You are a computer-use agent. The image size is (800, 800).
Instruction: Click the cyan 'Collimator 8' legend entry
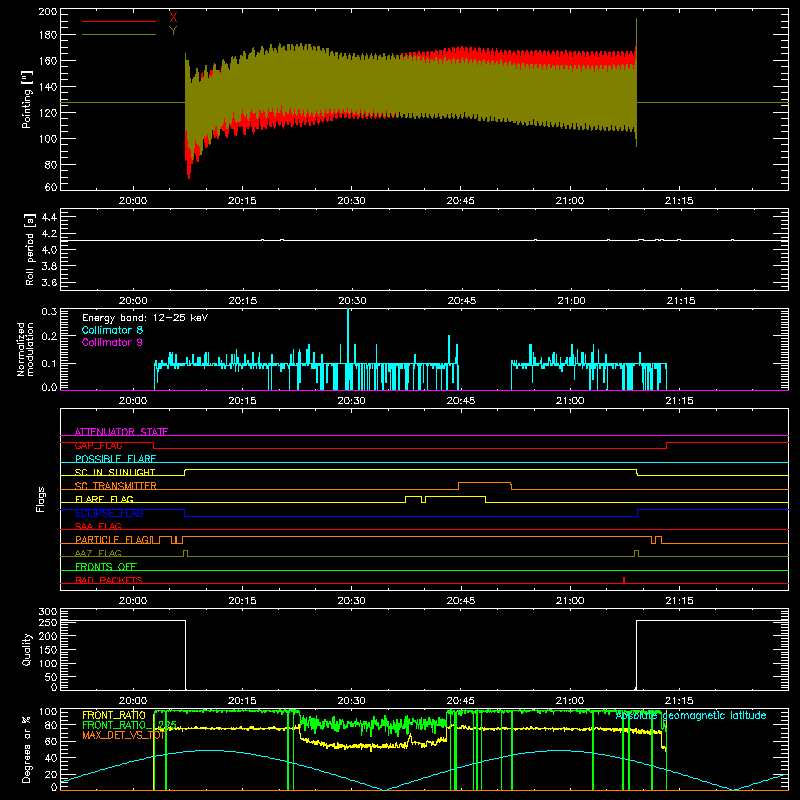tap(112, 330)
